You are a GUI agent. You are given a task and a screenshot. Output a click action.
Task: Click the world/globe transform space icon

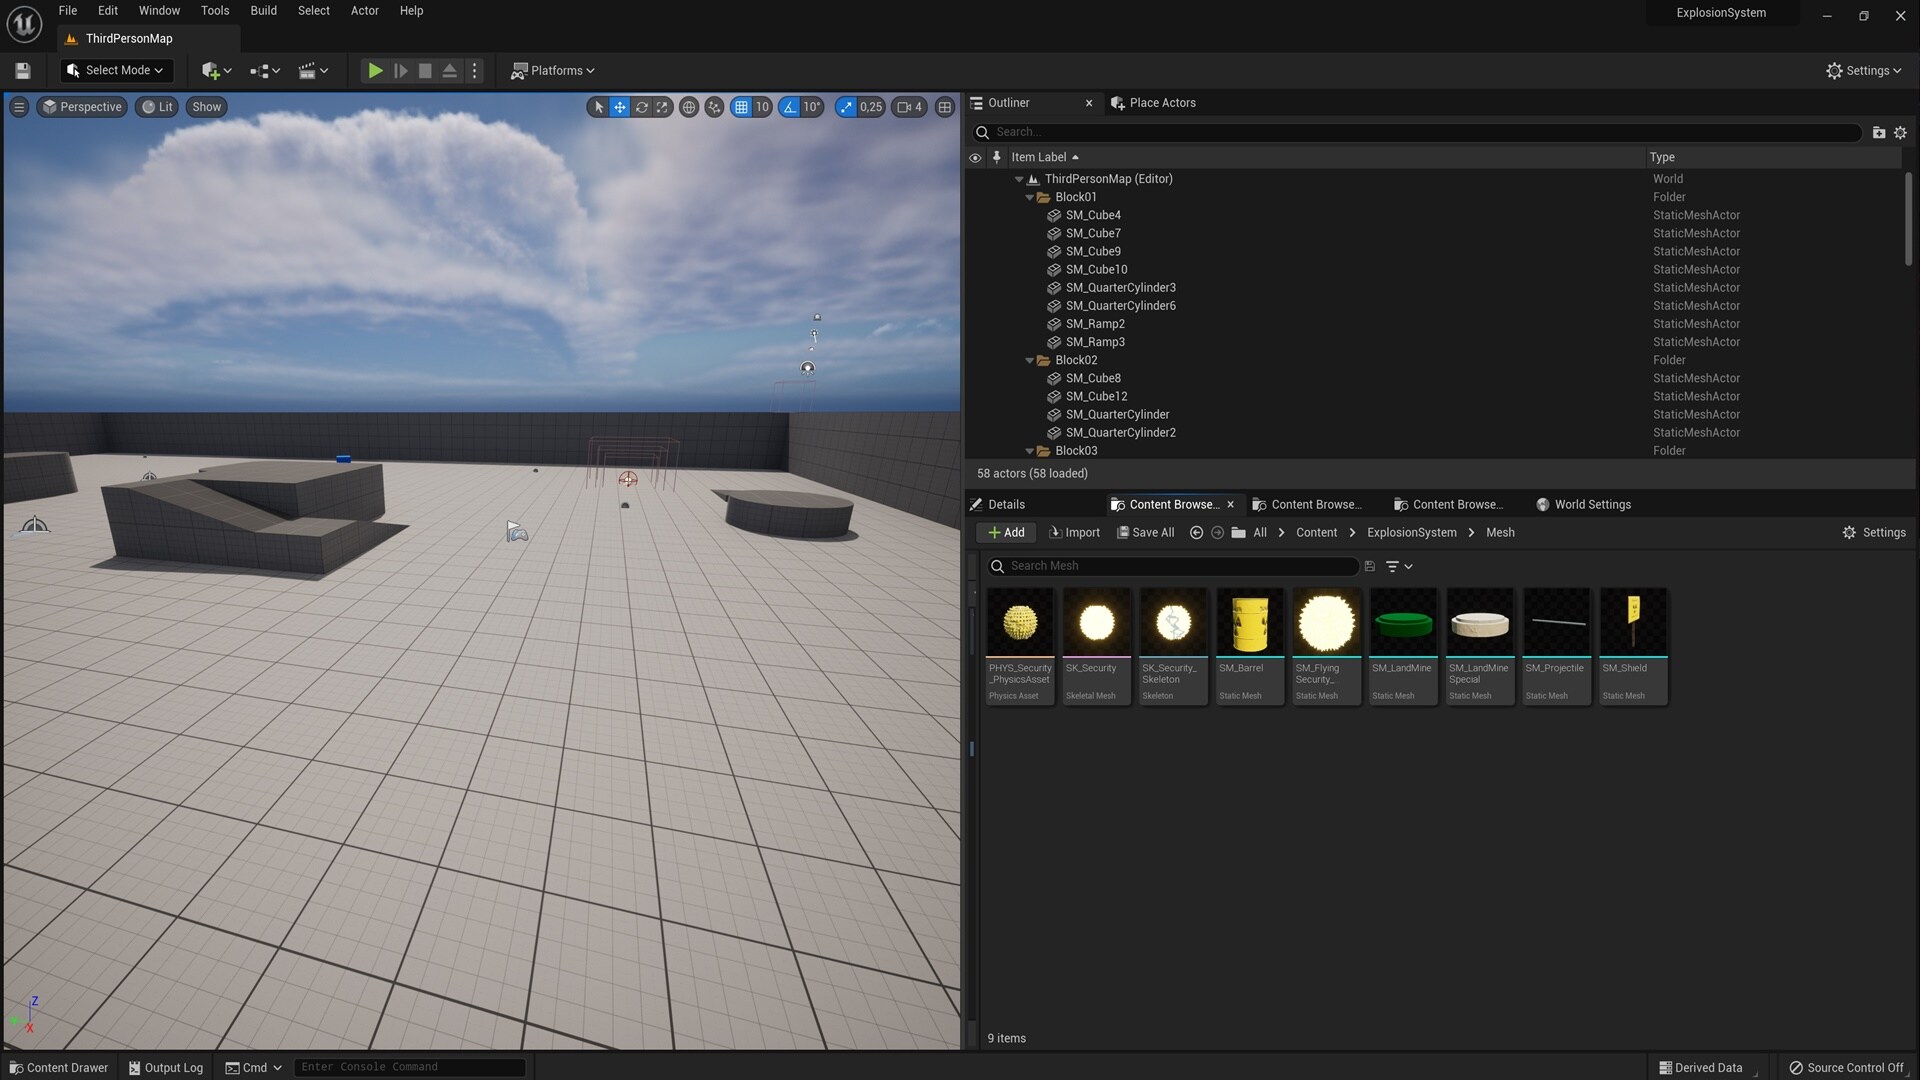[689, 107]
